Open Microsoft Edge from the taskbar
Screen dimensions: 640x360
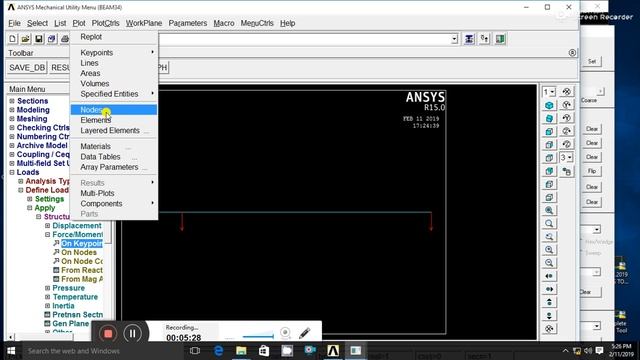(219, 351)
